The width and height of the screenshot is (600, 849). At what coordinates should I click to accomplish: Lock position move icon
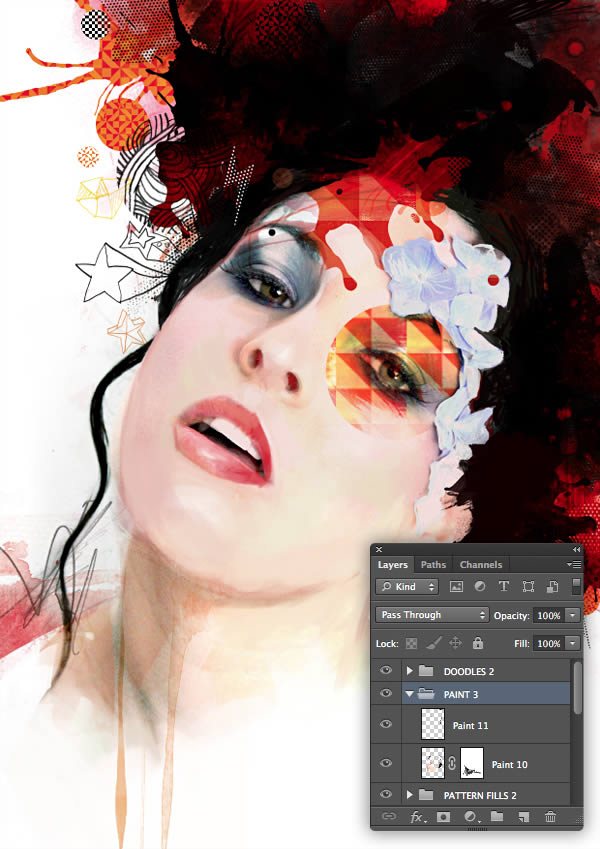(455, 643)
